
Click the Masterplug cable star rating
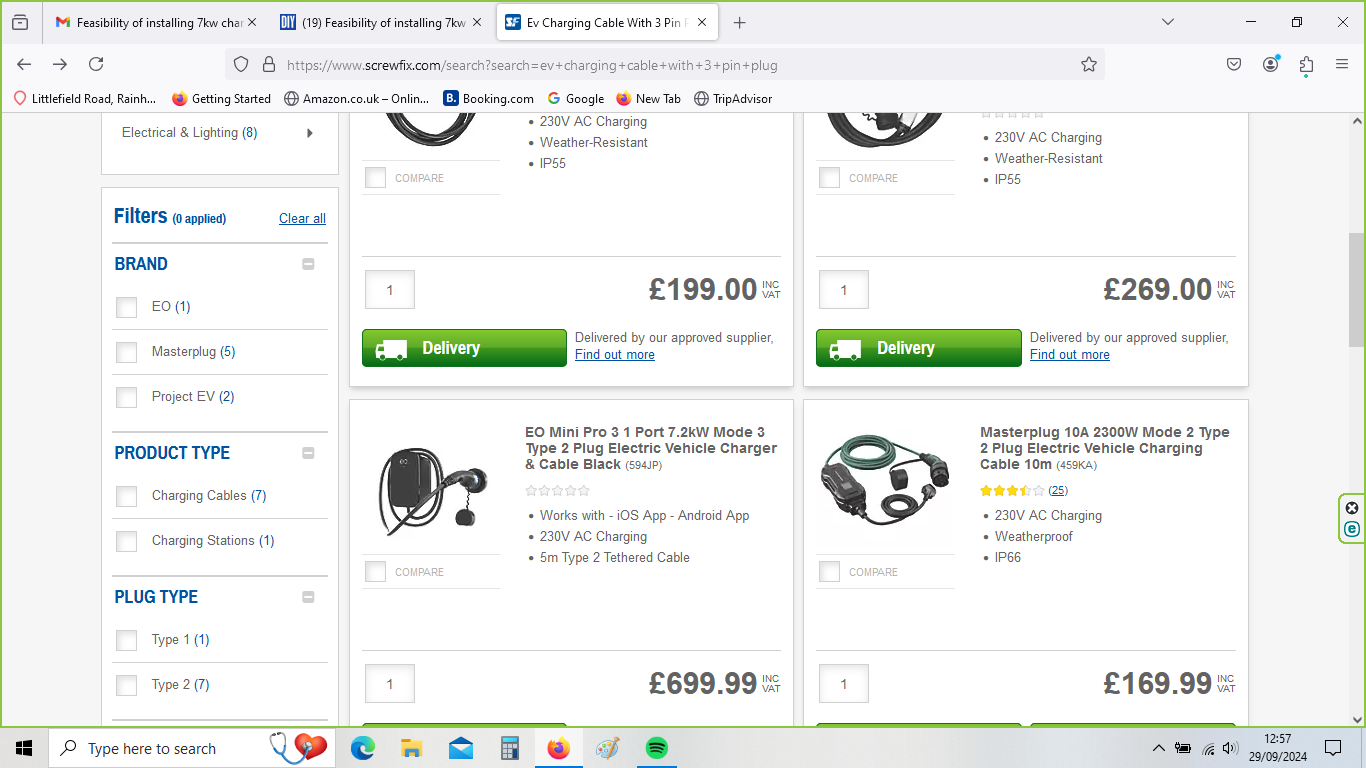point(1012,491)
